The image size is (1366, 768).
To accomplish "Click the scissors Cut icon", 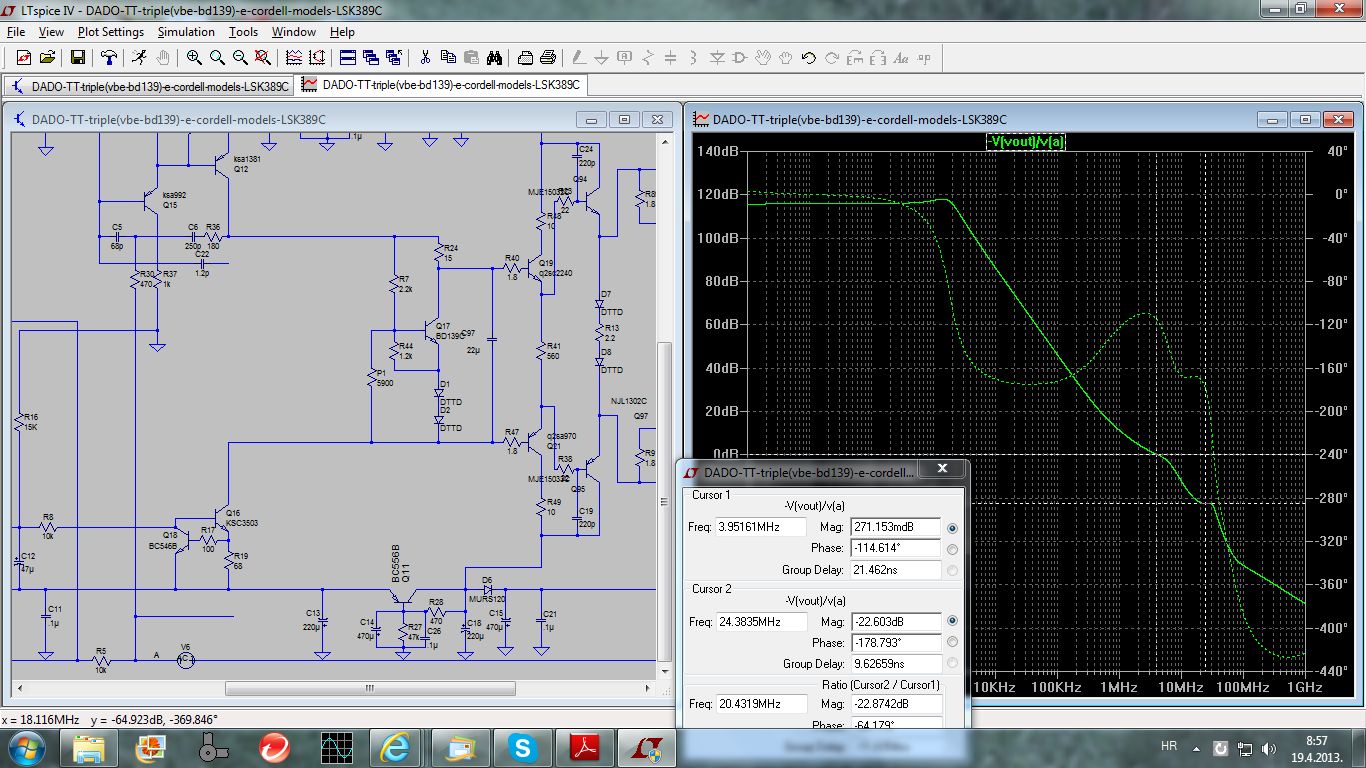I will [x=425, y=58].
